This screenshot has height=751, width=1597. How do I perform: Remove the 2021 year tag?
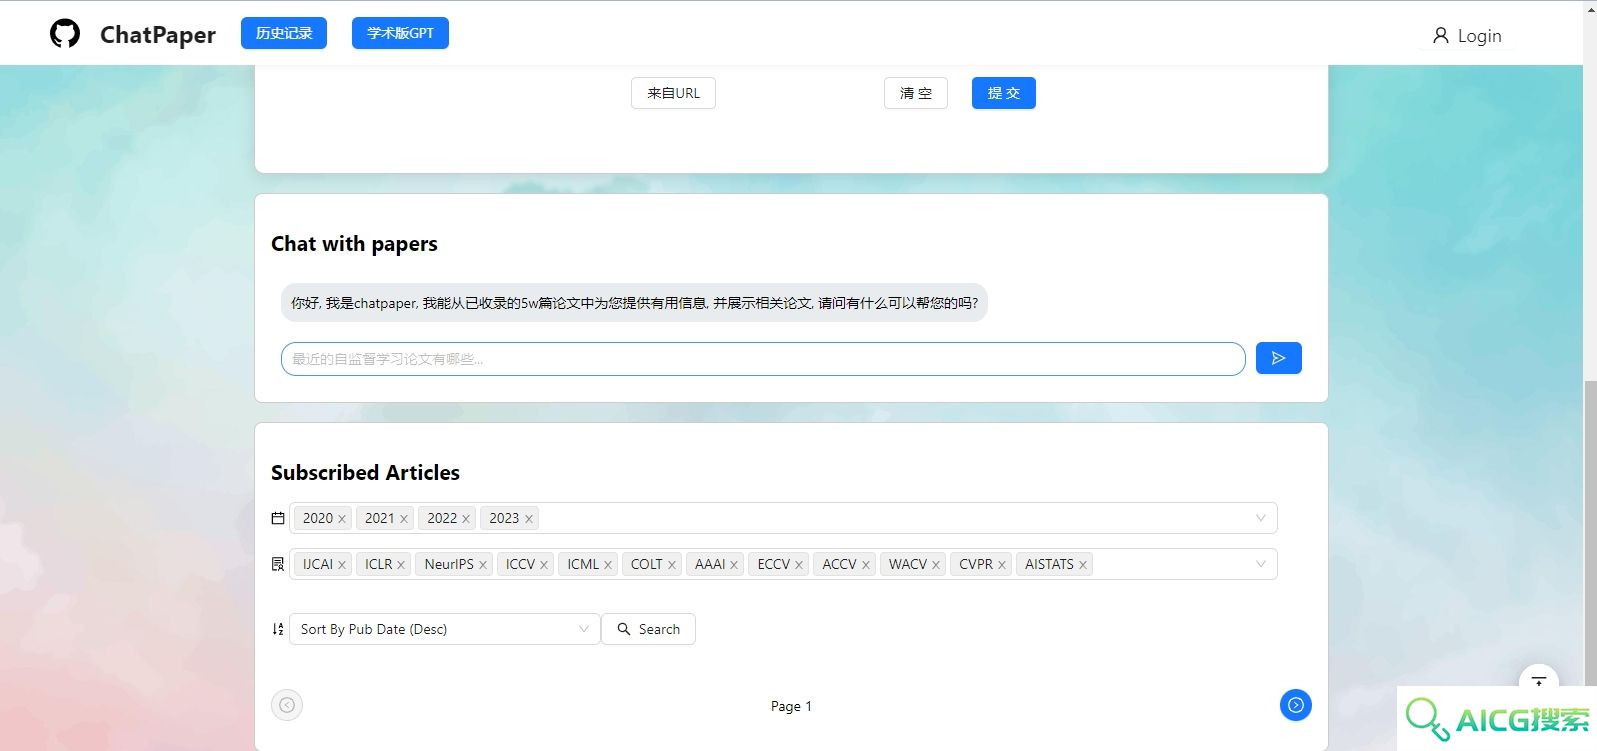point(404,519)
